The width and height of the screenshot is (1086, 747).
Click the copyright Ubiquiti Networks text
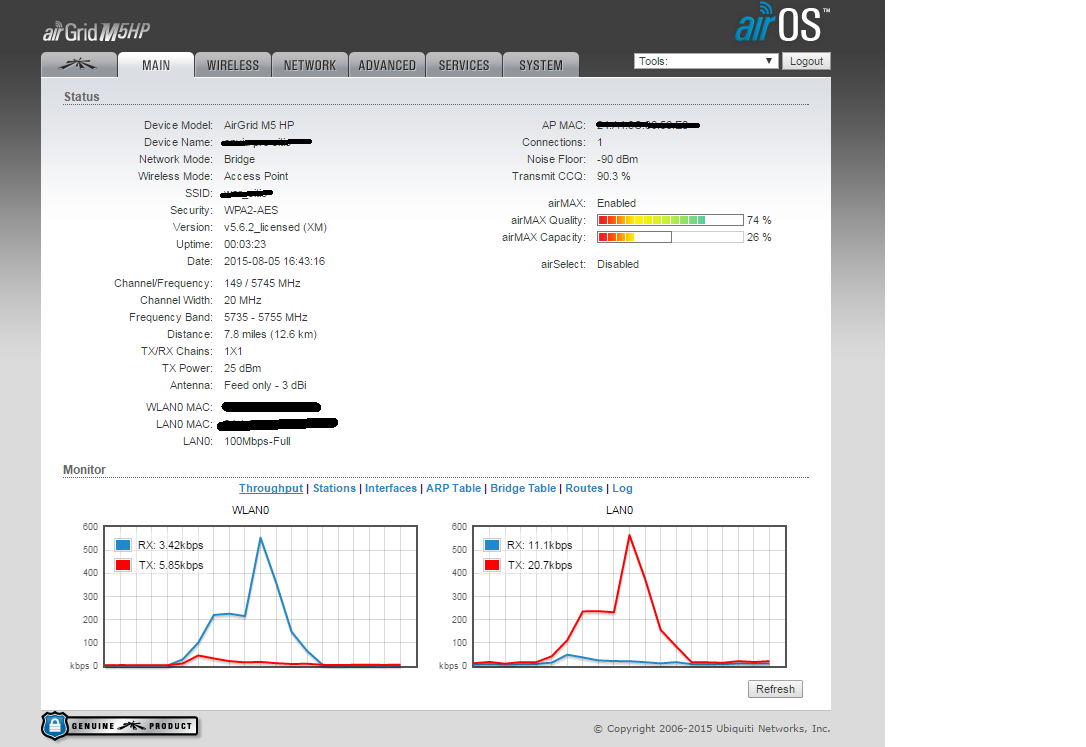712,728
